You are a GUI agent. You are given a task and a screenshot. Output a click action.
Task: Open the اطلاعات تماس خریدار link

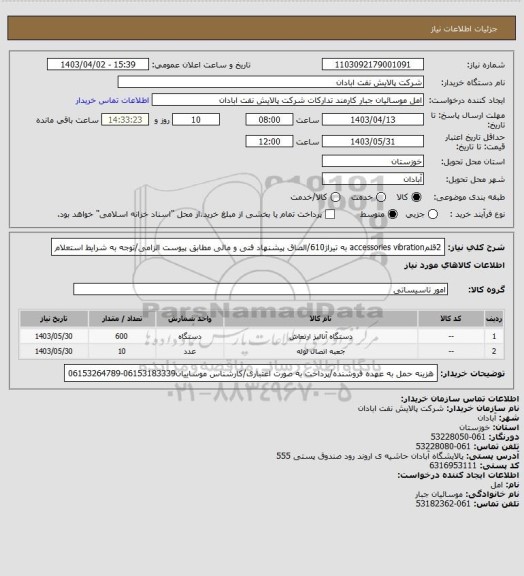[112, 100]
